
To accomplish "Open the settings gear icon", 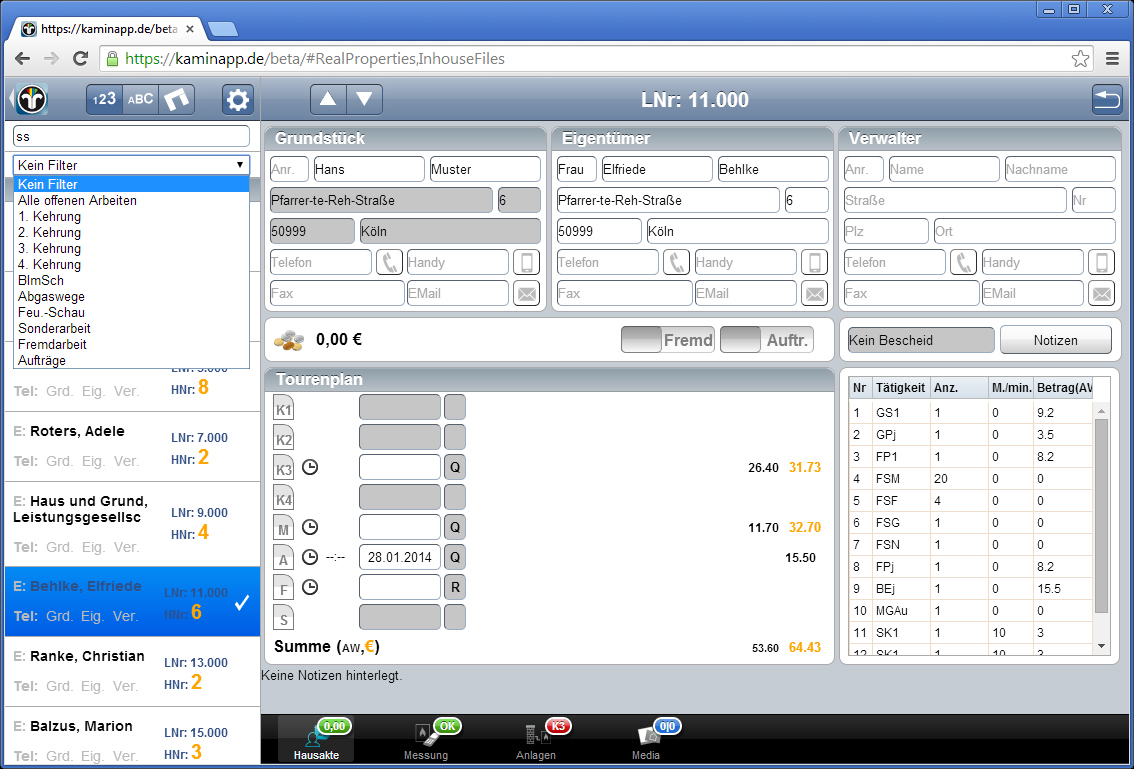I will (238, 100).
